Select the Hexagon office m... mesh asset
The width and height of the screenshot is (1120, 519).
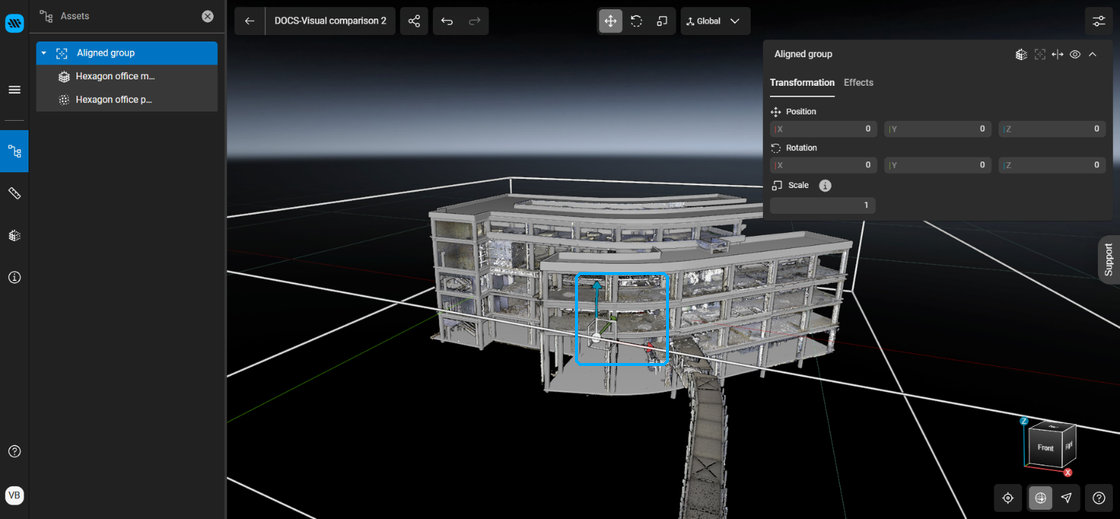point(127,76)
